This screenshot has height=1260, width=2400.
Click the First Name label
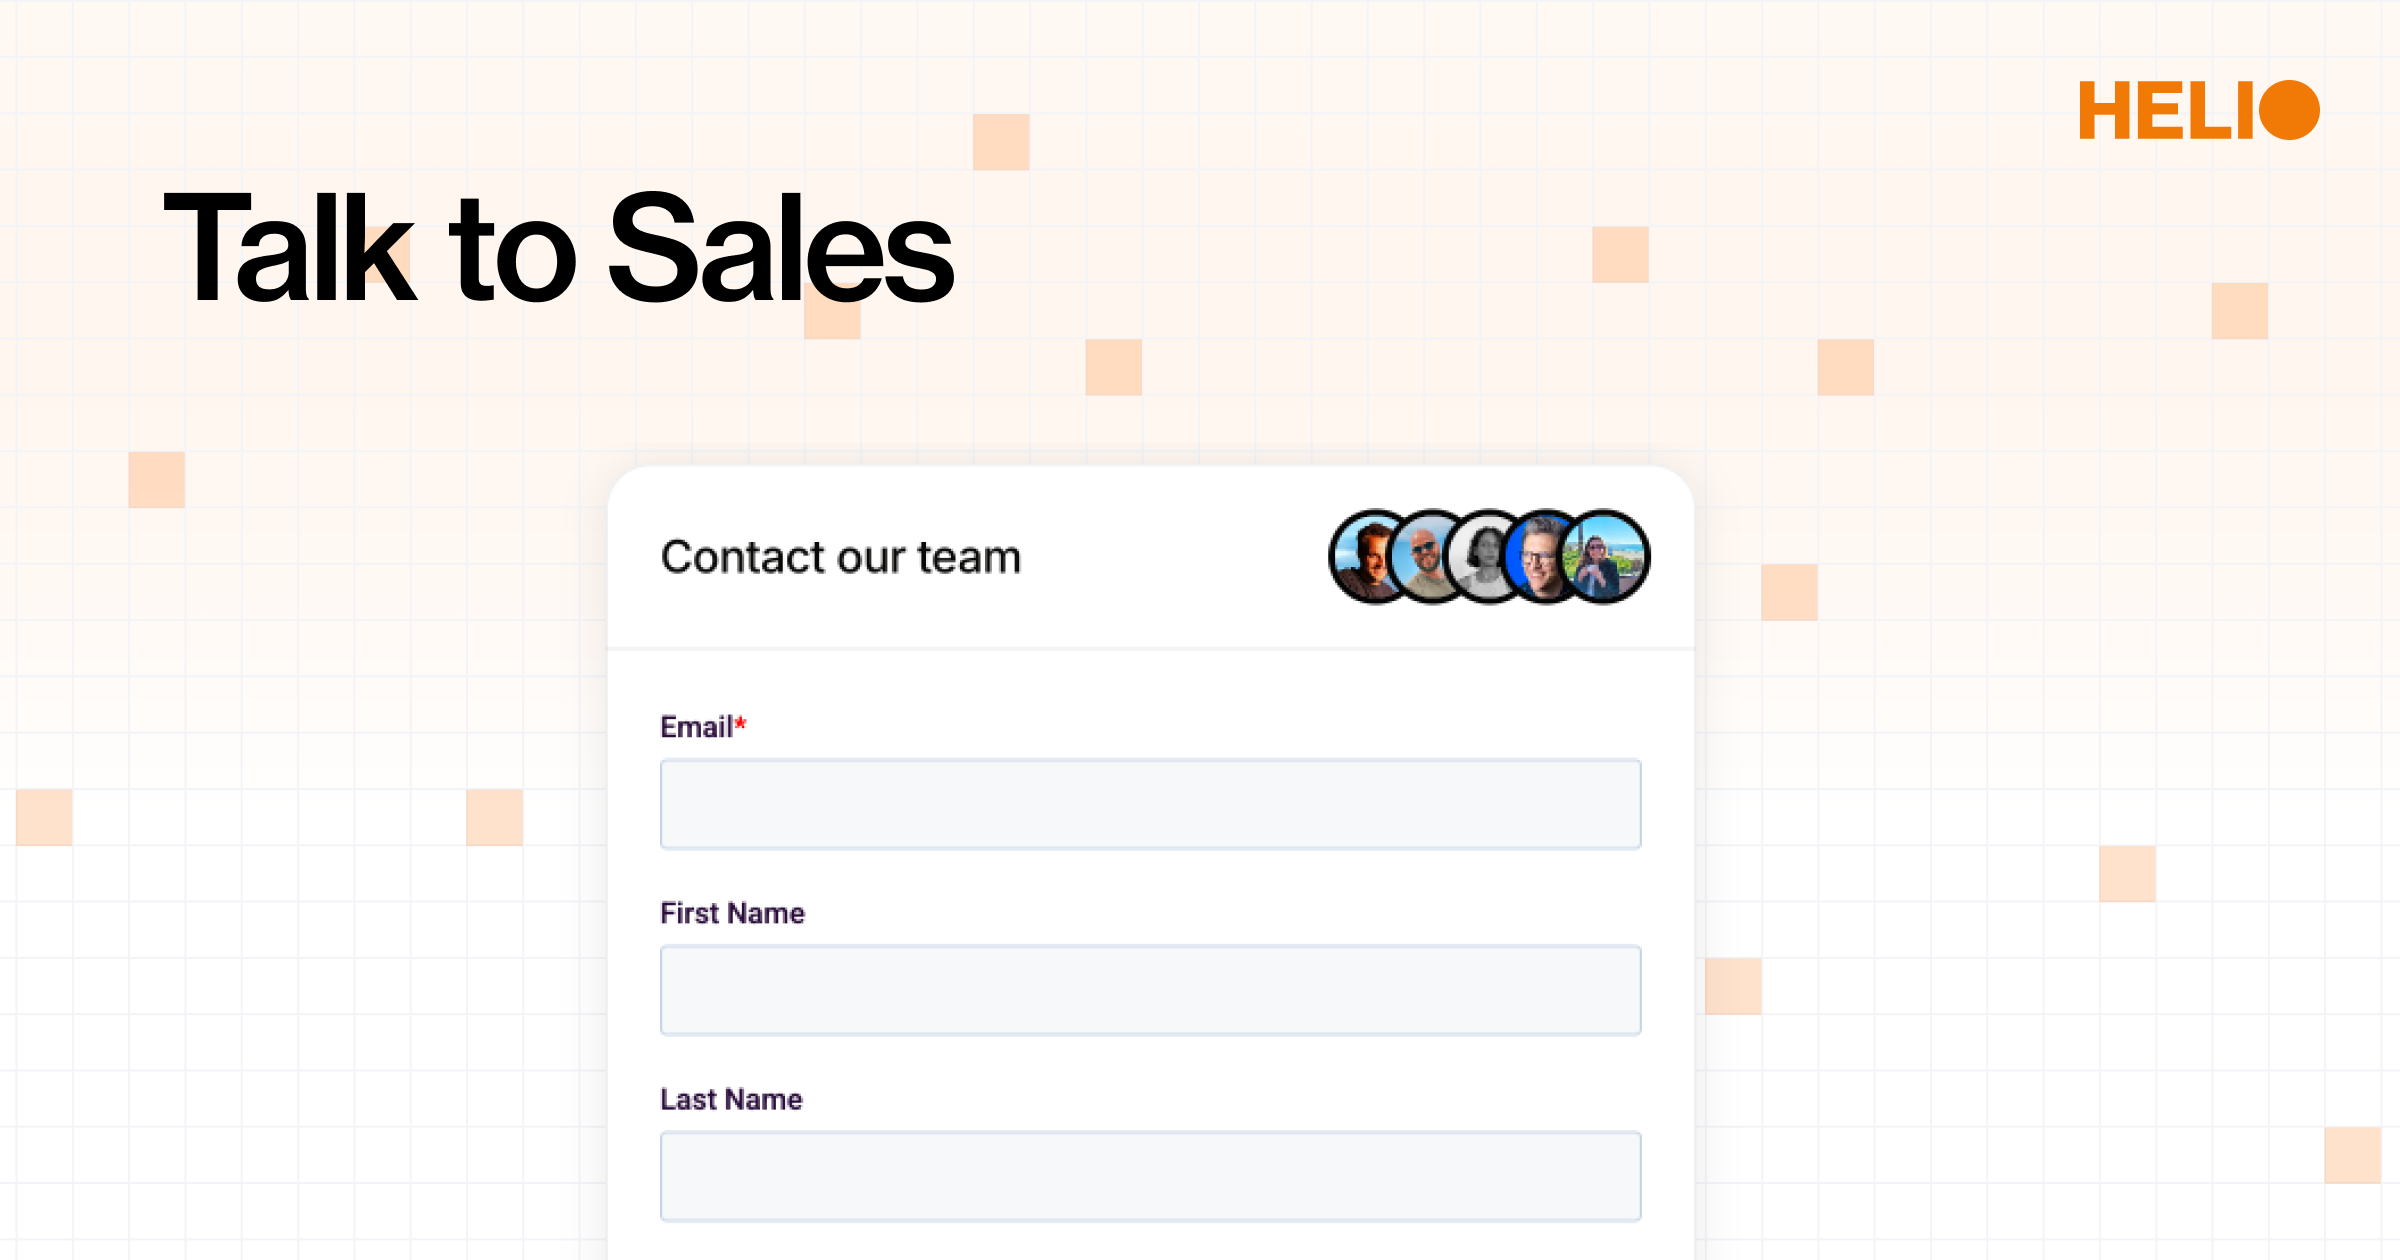coord(731,913)
